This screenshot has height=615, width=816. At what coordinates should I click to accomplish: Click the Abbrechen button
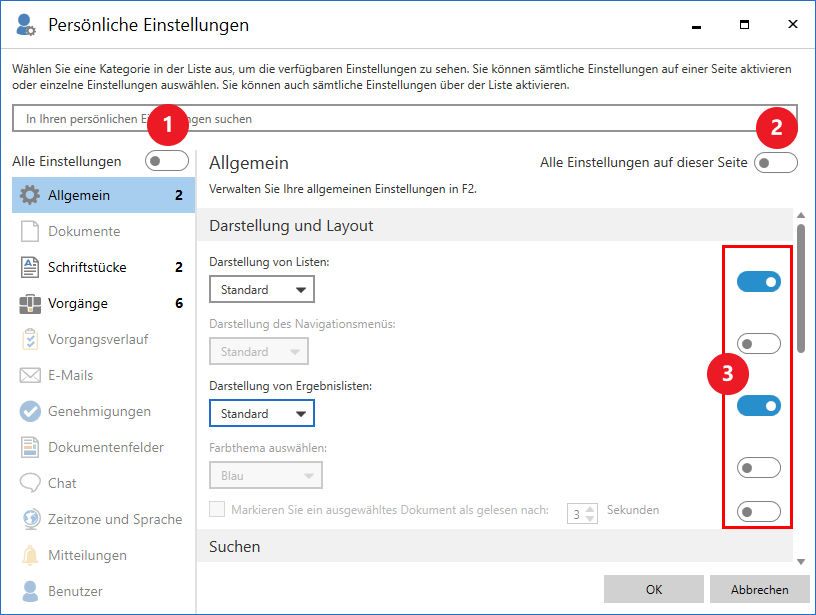click(759, 589)
